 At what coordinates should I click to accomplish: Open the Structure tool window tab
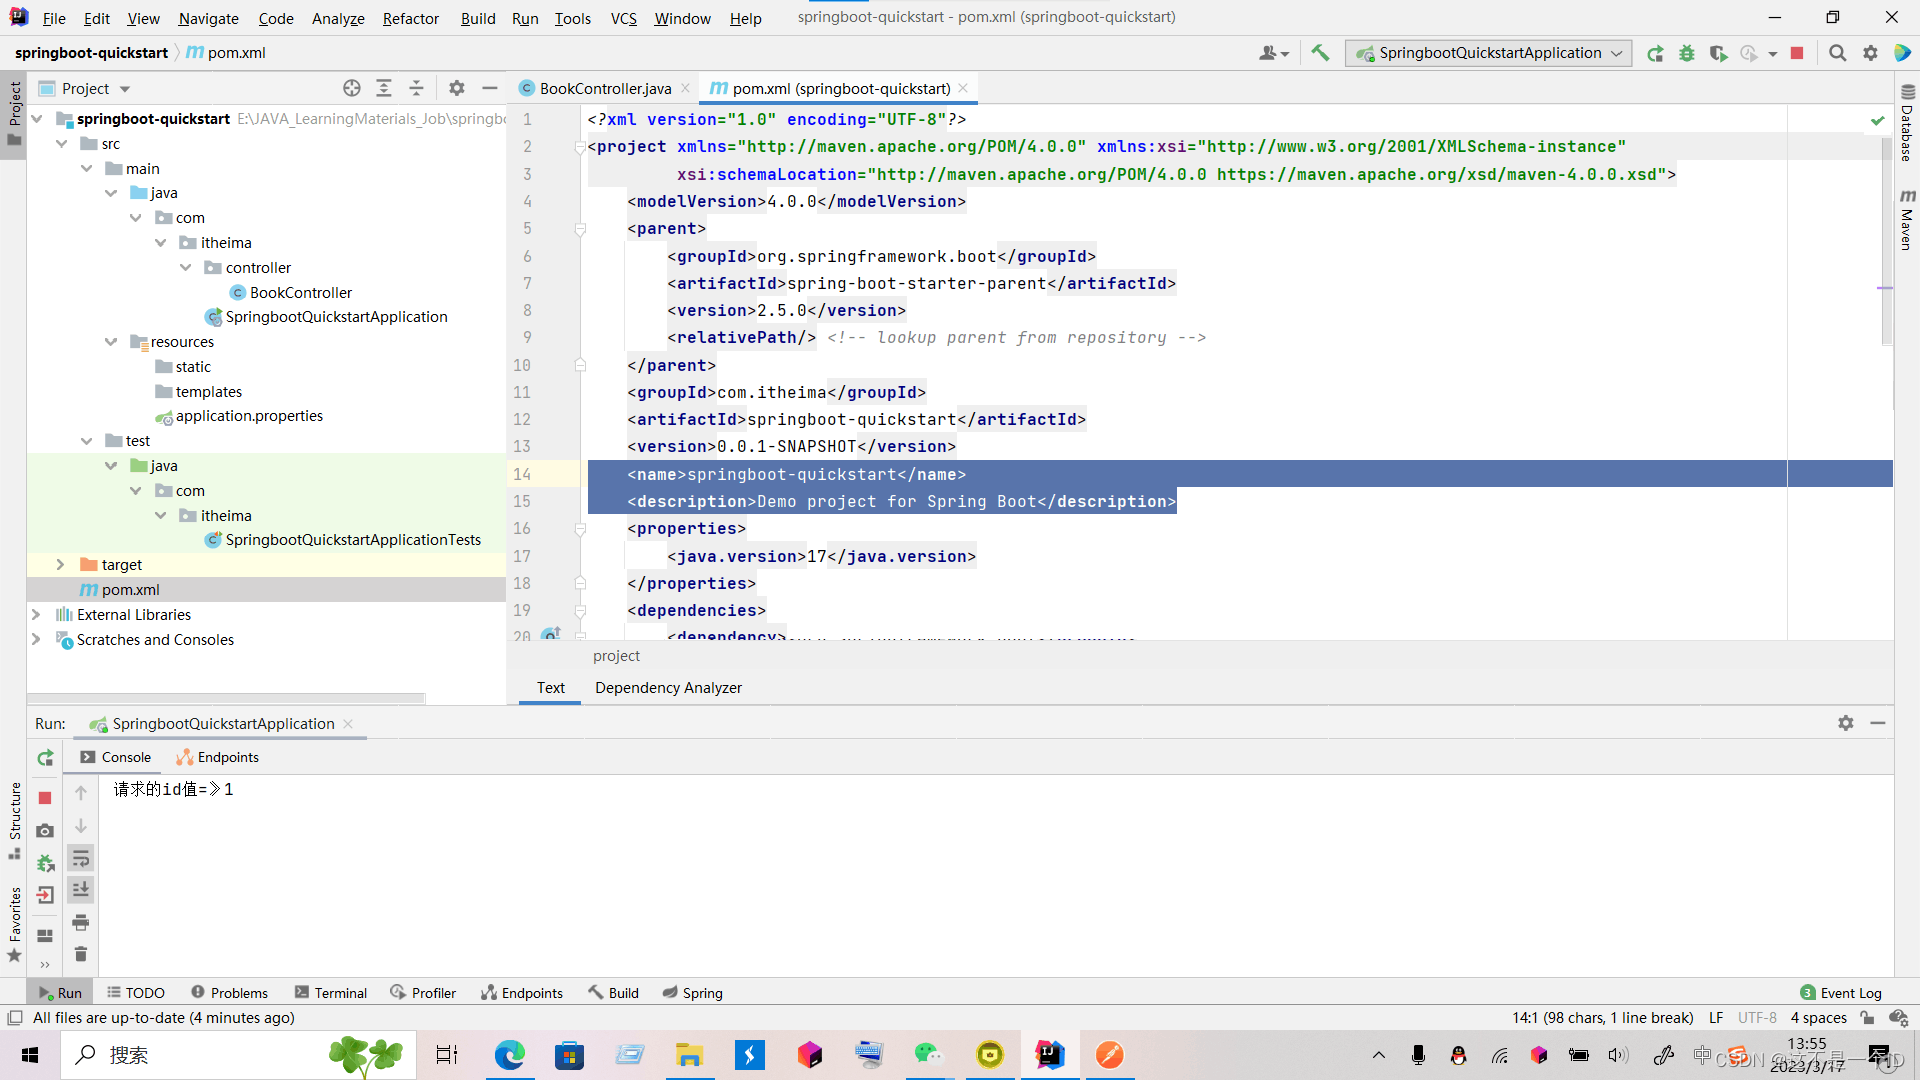(x=15, y=820)
